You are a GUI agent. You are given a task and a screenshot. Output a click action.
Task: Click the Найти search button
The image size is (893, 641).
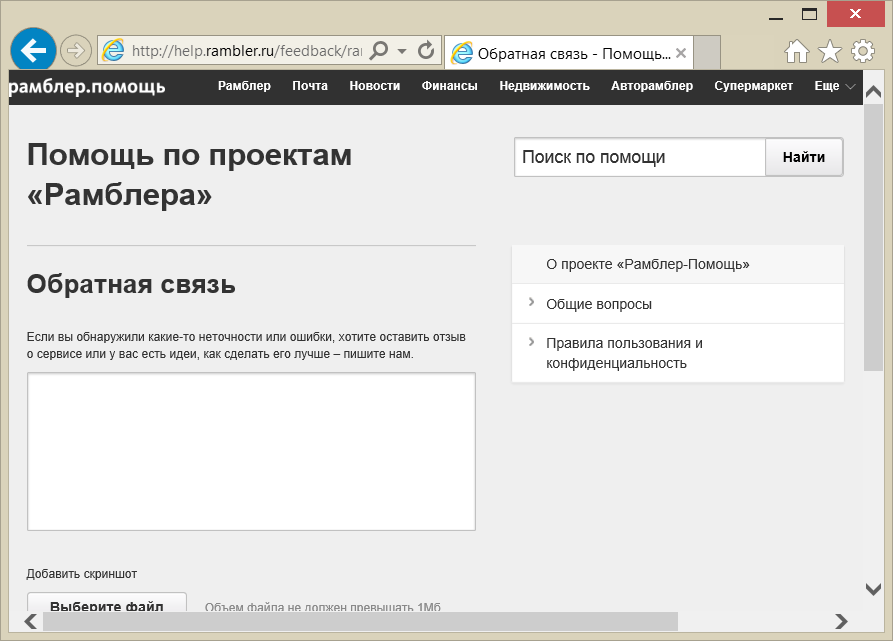pos(804,157)
